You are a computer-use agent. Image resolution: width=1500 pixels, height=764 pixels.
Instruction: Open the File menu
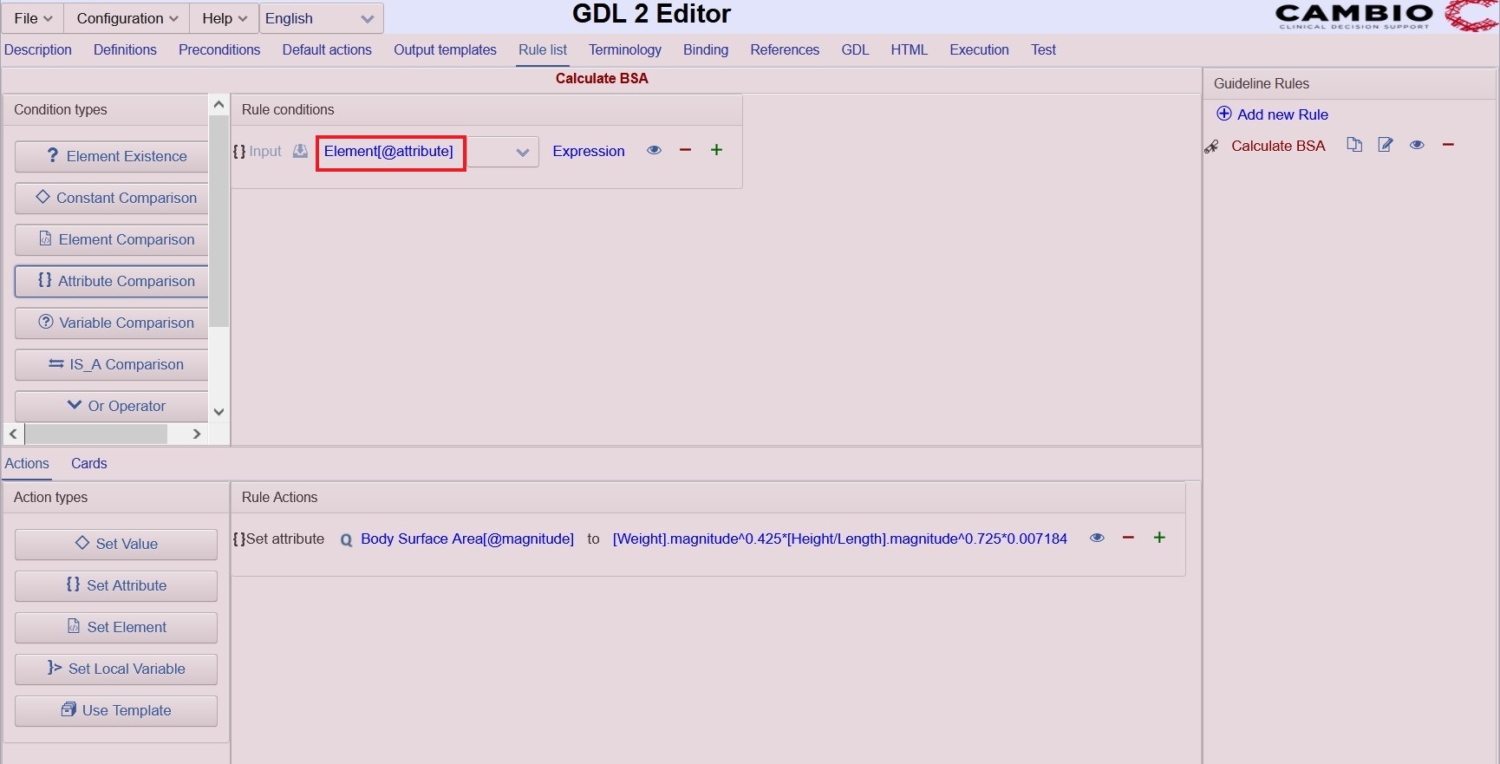coord(30,17)
